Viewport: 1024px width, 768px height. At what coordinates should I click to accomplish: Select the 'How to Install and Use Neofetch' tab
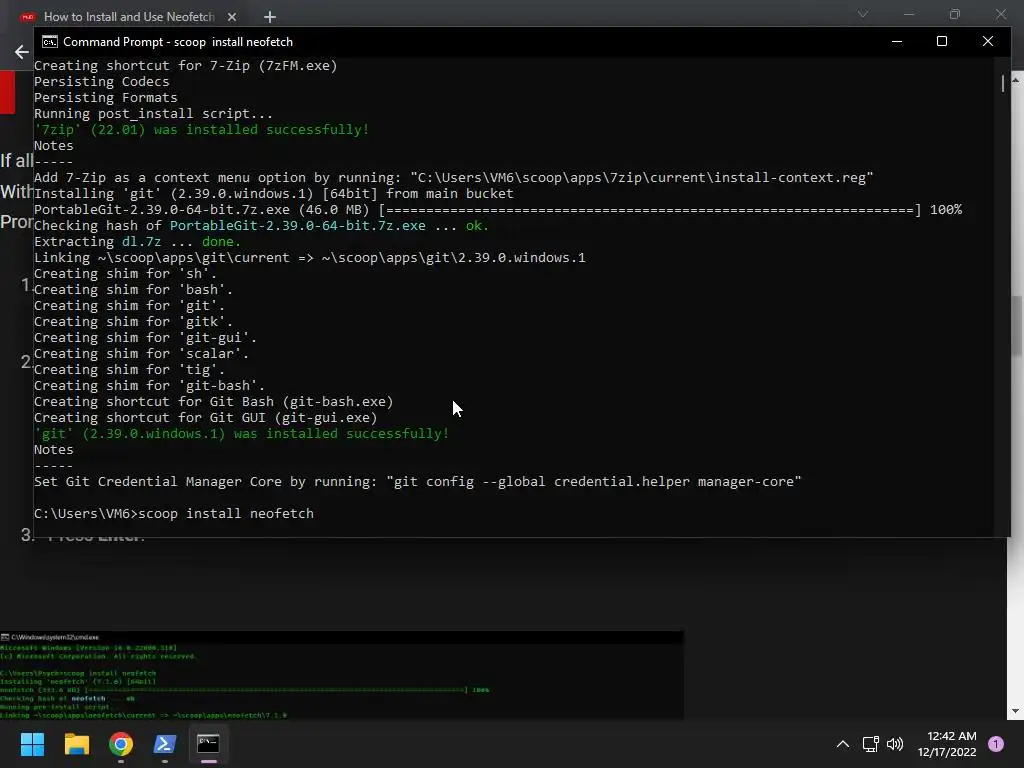(x=129, y=17)
